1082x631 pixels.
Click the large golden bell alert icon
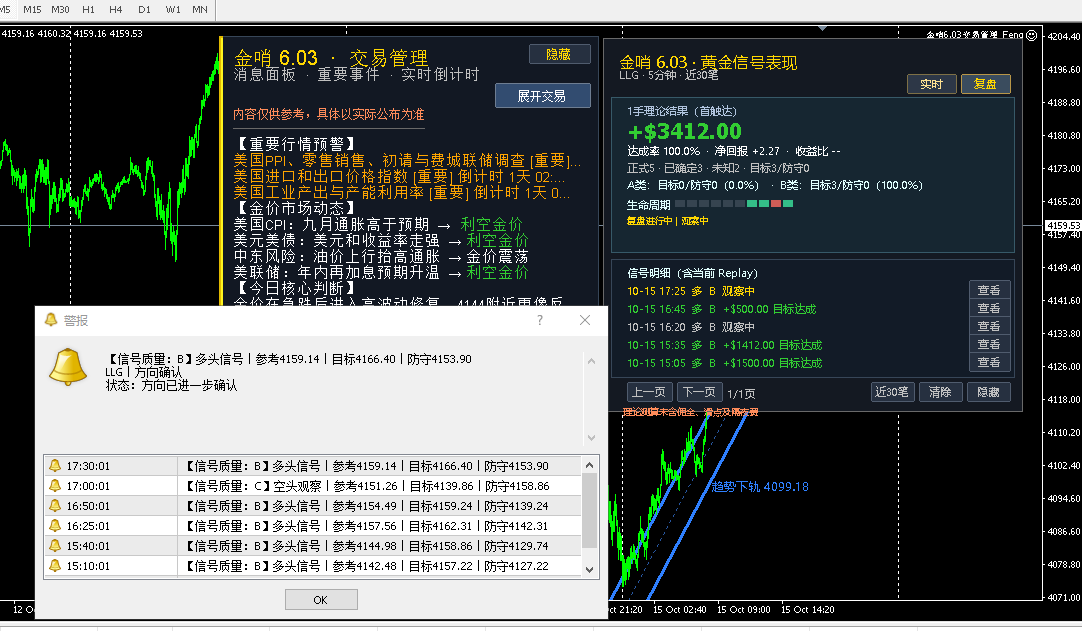(68, 367)
